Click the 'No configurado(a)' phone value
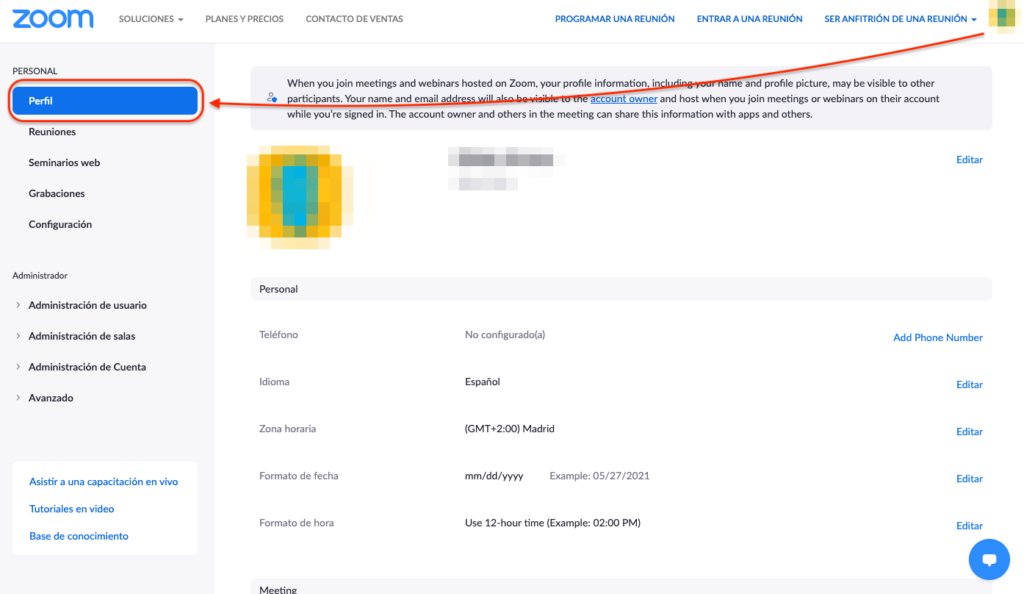This screenshot has width=1024, height=594. click(505, 335)
